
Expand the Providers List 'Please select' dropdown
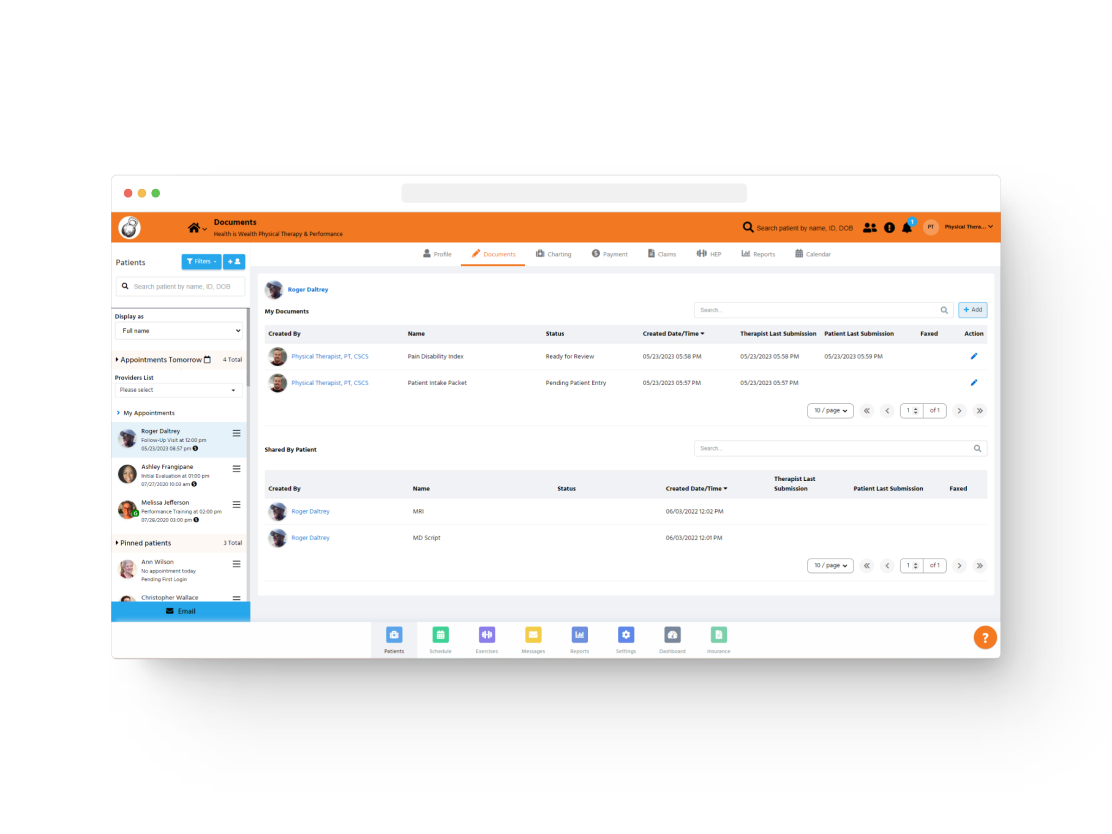point(180,389)
